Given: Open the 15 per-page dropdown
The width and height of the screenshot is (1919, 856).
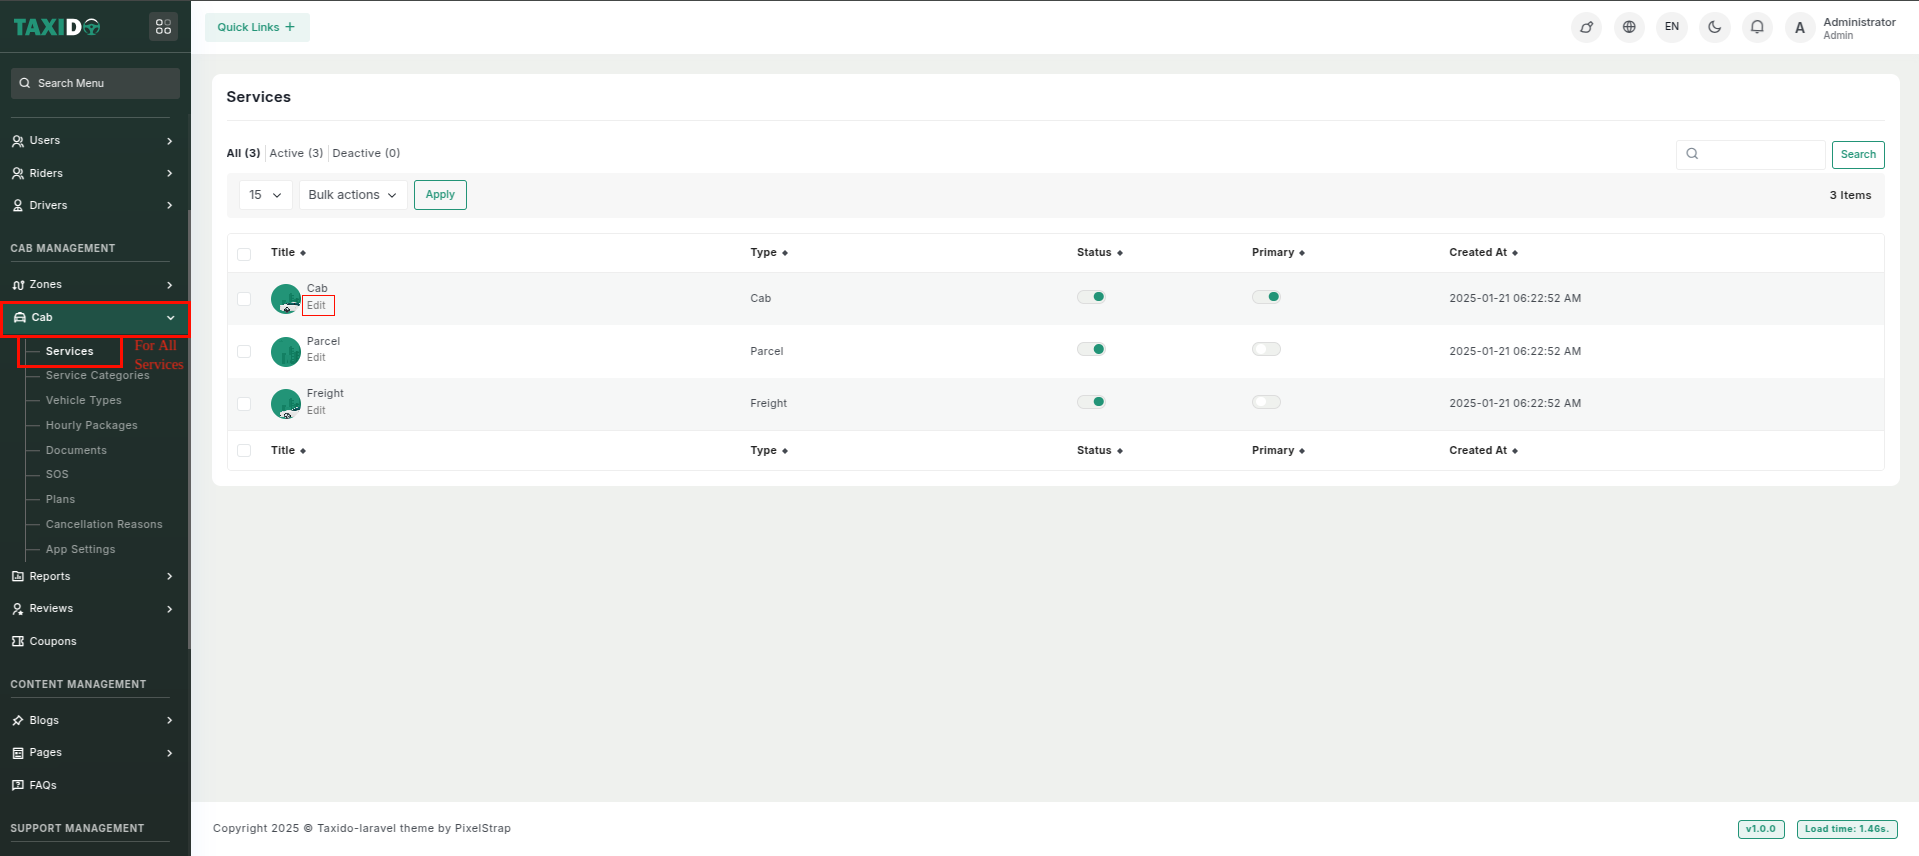Looking at the screenshot, I should [265, 195].
